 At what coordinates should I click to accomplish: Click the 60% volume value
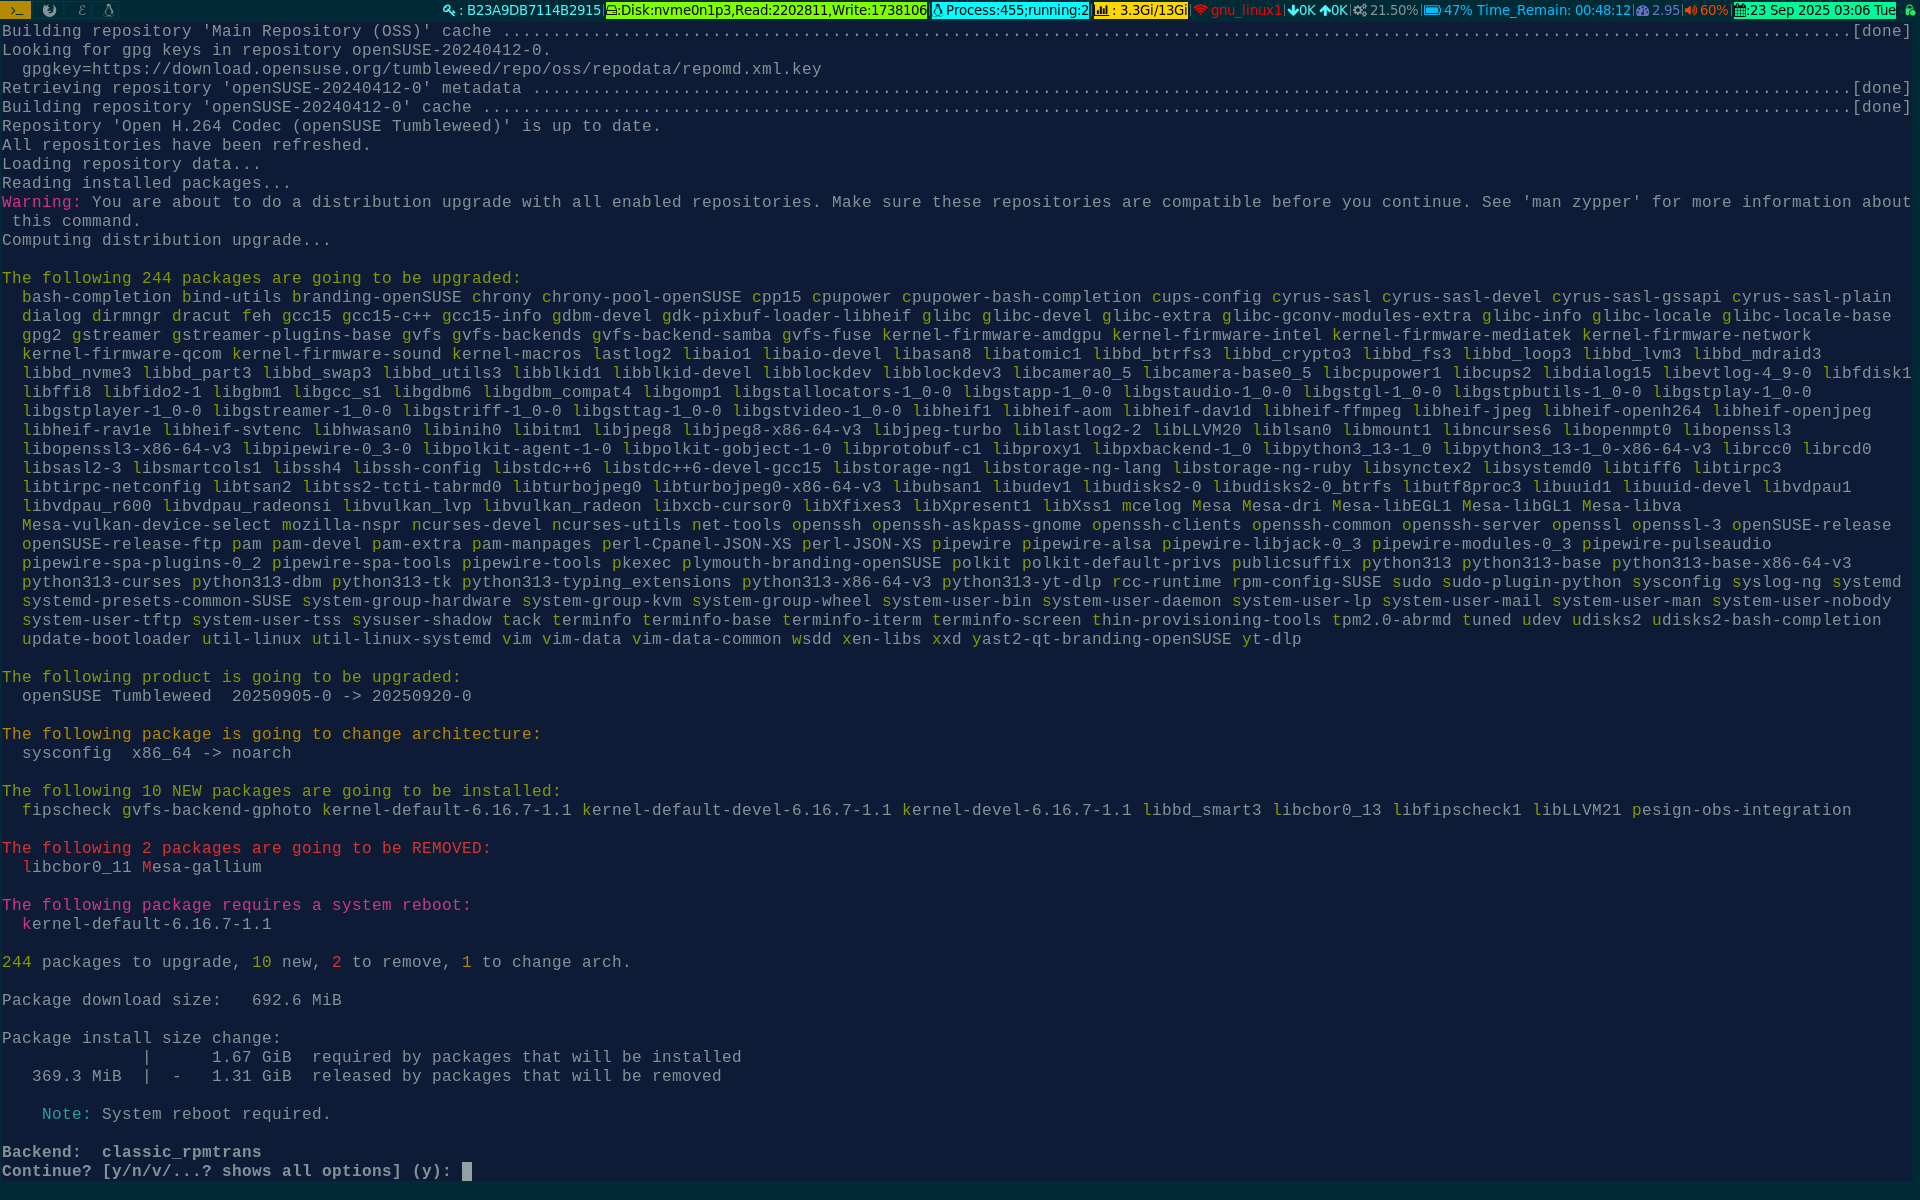click(x=1714, y=10)
